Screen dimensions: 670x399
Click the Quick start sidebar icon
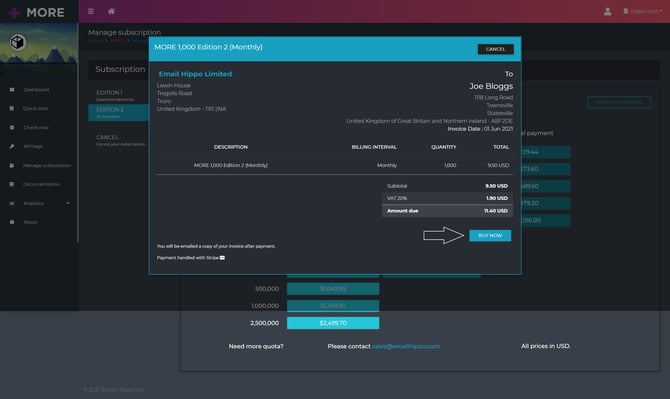[x=12, y=109]
